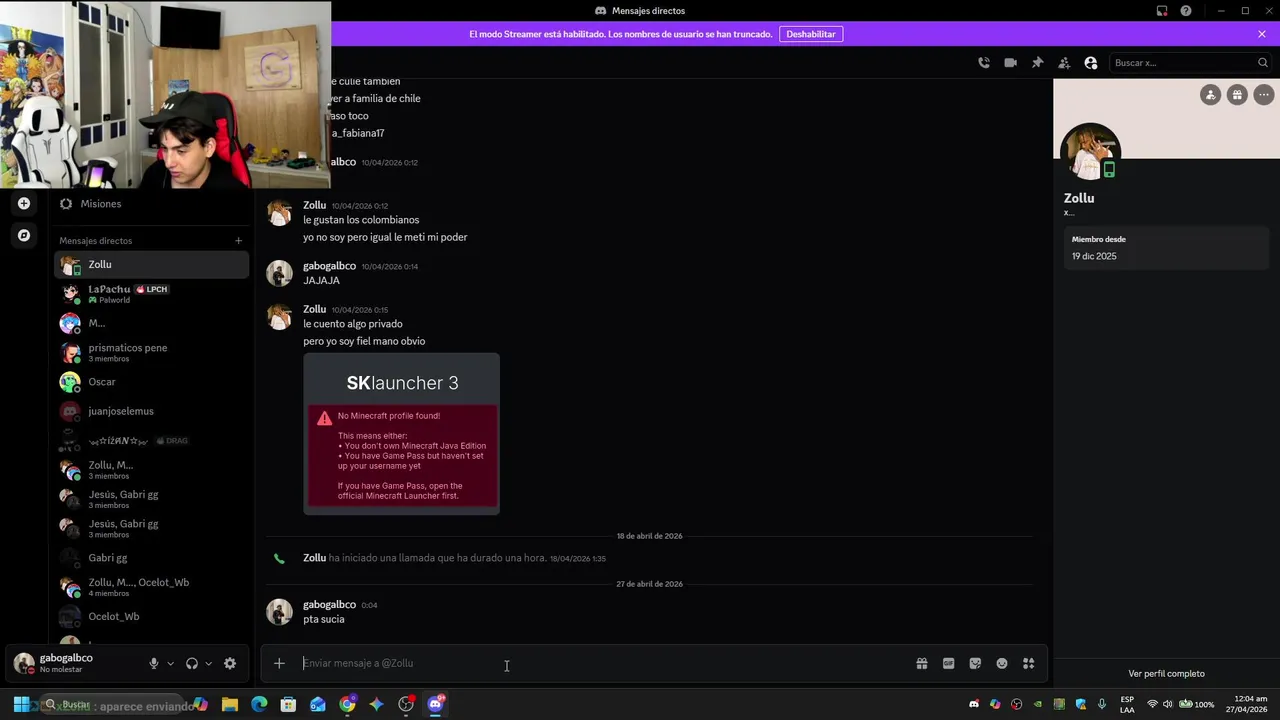
Task: Open the sticker picker
Action: (x=975, y=663)
